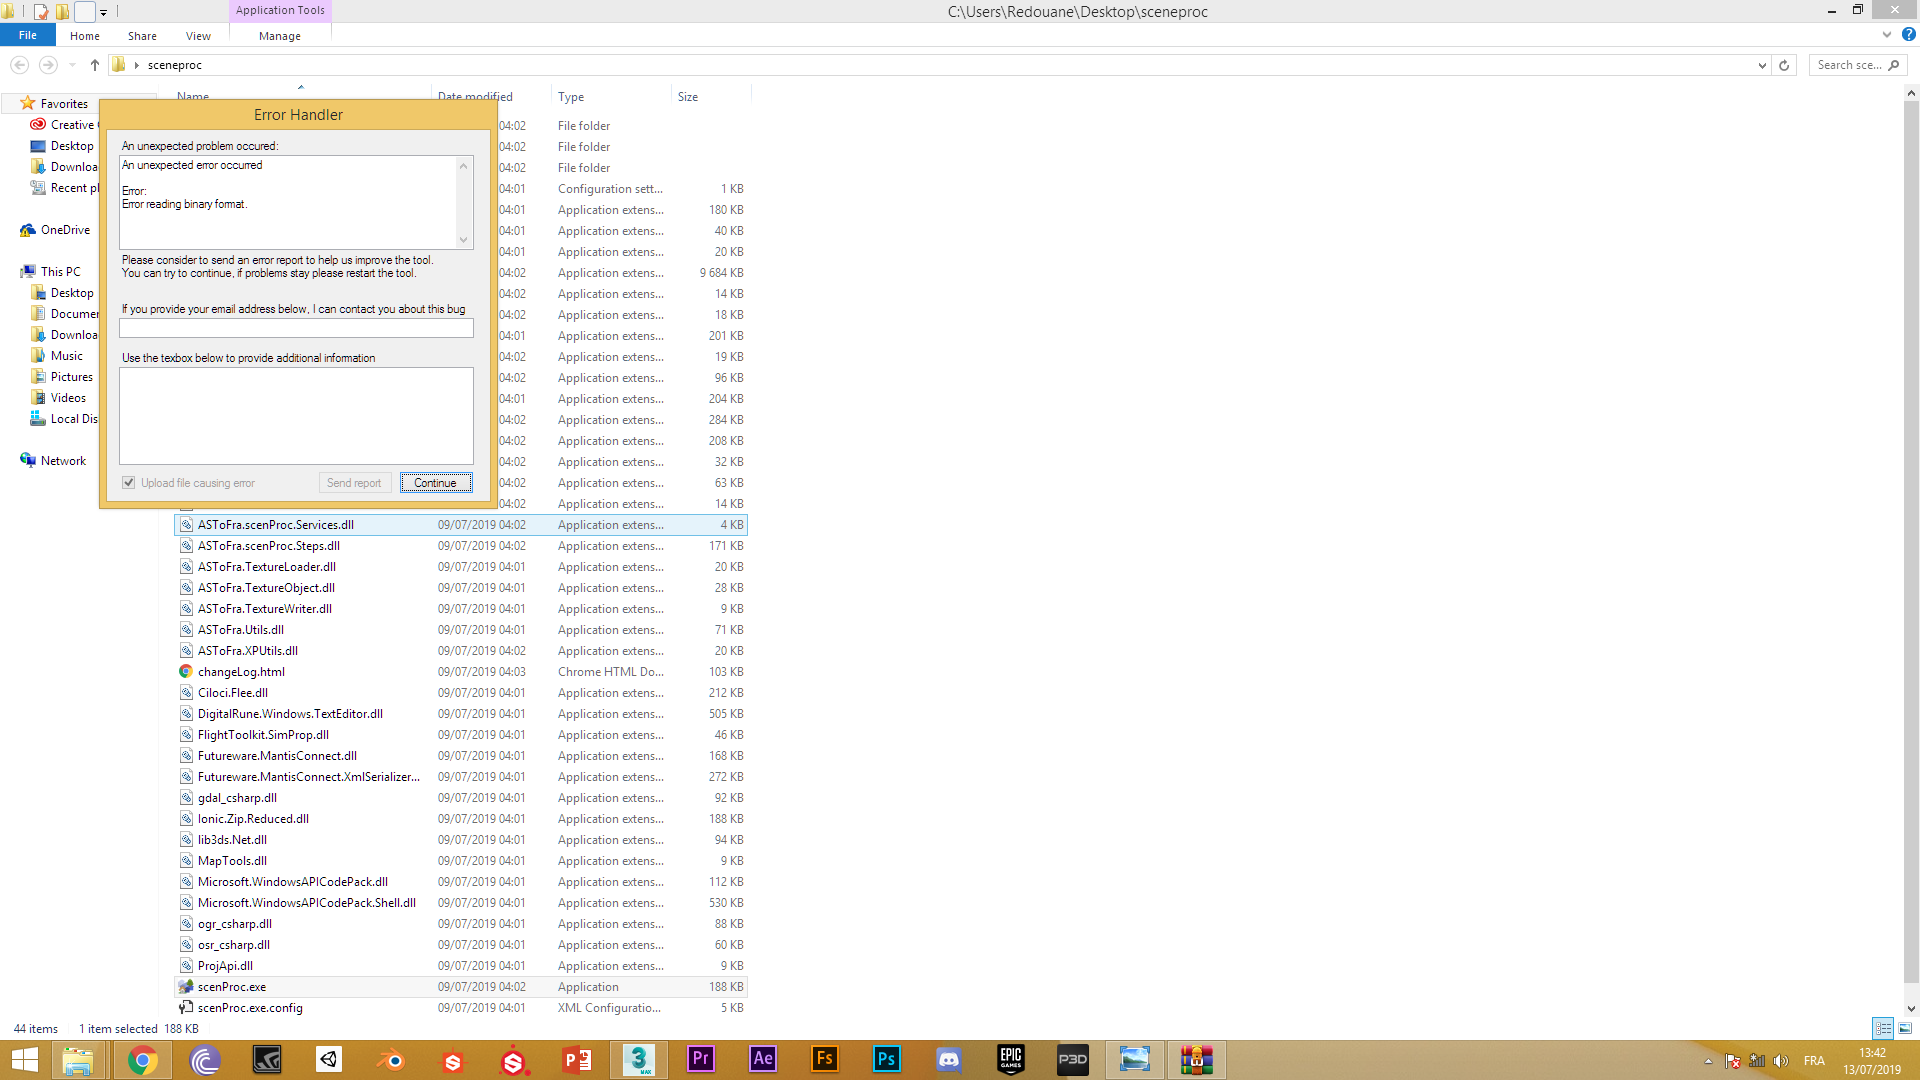The width and height of the screenshot is (1920, 1080).
Task: Expand the ribbon with the chevron
Action: (x=1887, y=35)
